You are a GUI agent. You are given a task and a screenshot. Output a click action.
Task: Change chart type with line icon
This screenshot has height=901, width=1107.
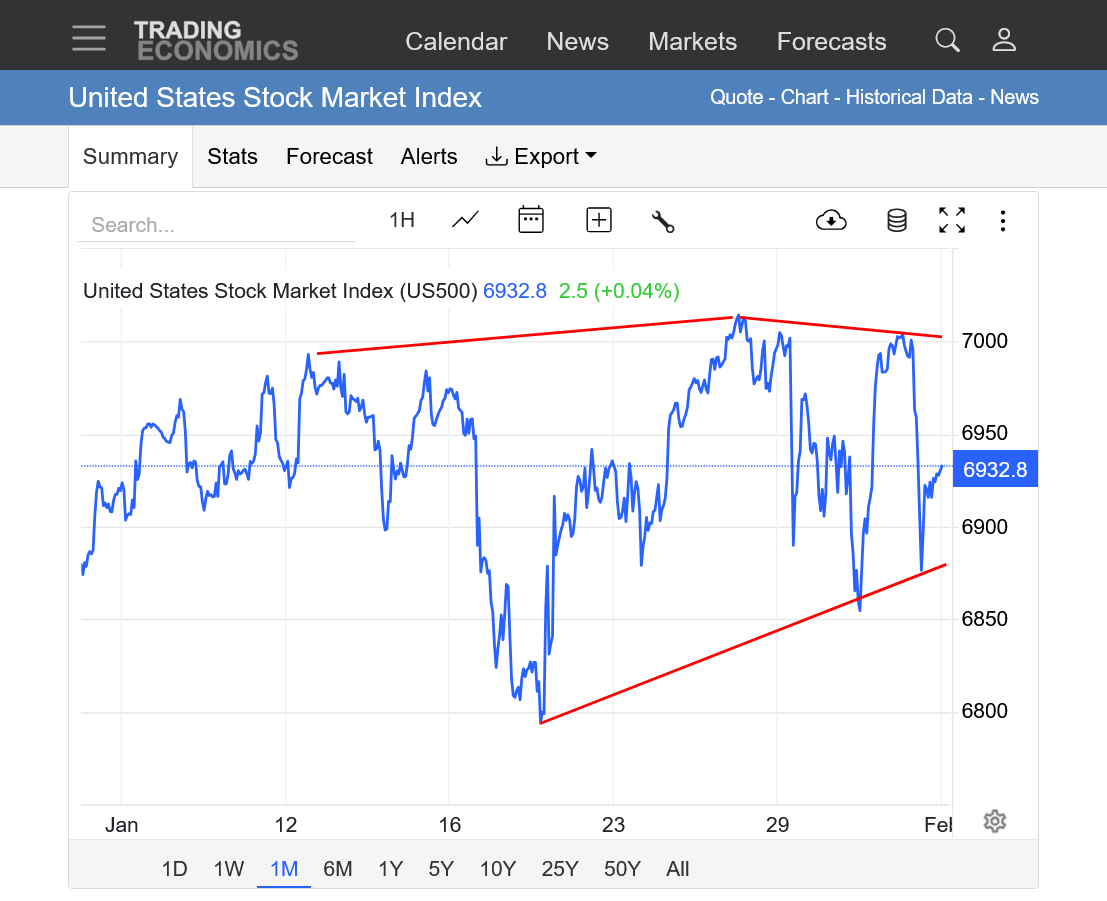click(465, 220)
